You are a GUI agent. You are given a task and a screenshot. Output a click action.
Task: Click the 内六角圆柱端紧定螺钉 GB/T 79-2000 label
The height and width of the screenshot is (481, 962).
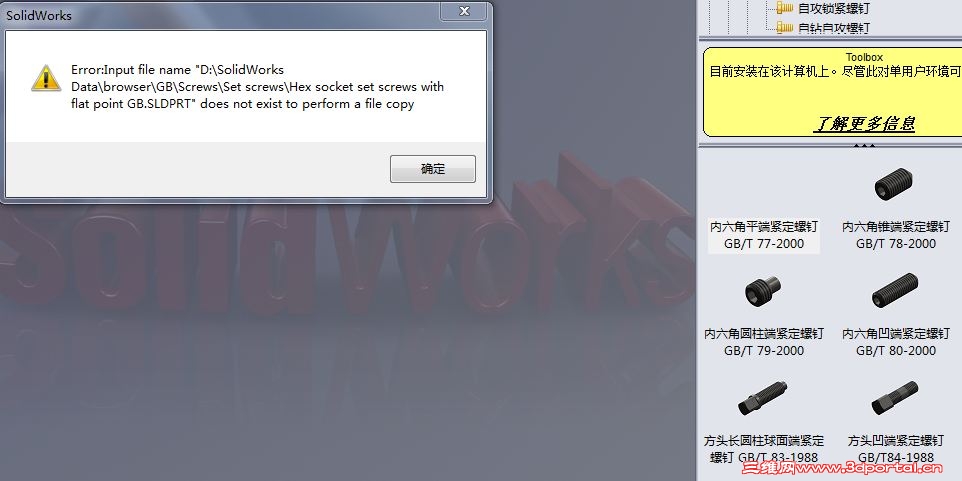pos(764,342)
